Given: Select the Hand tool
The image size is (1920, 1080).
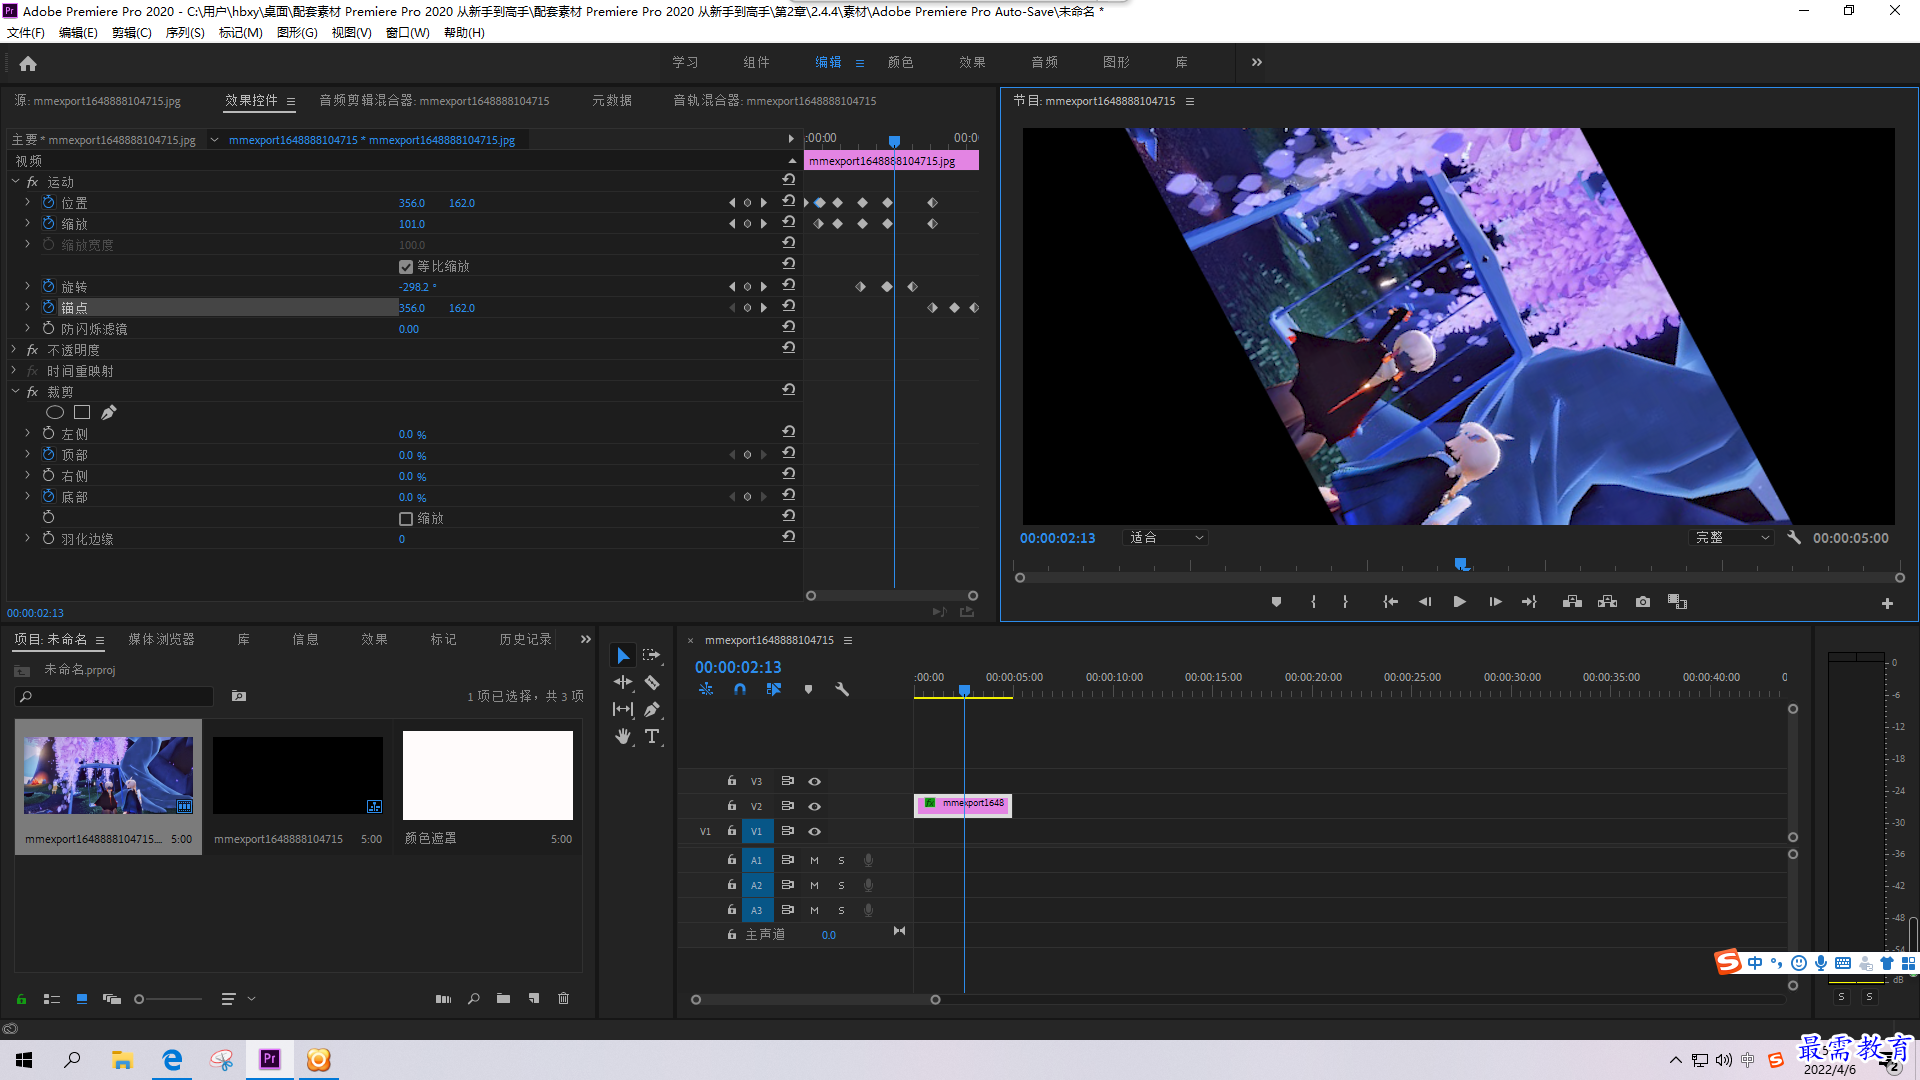Looking at the screenshot, I should tap(623, 736).
